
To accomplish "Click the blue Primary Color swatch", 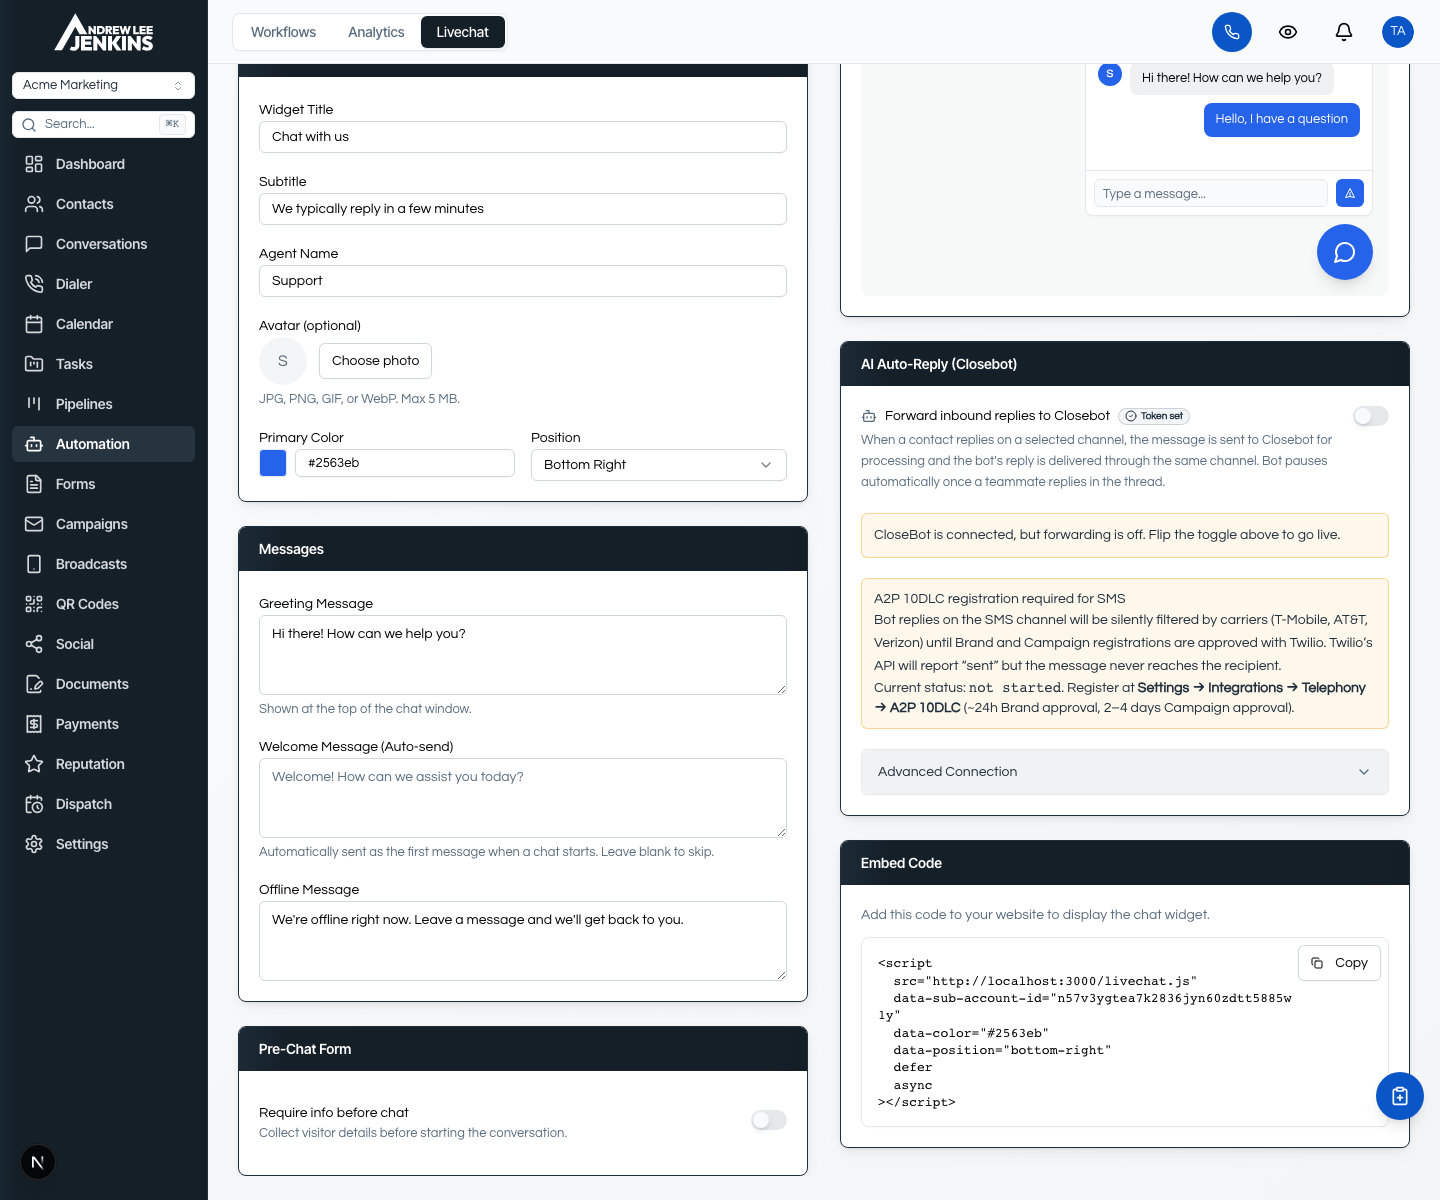I will pyautogui.click(x=273, y=463).
